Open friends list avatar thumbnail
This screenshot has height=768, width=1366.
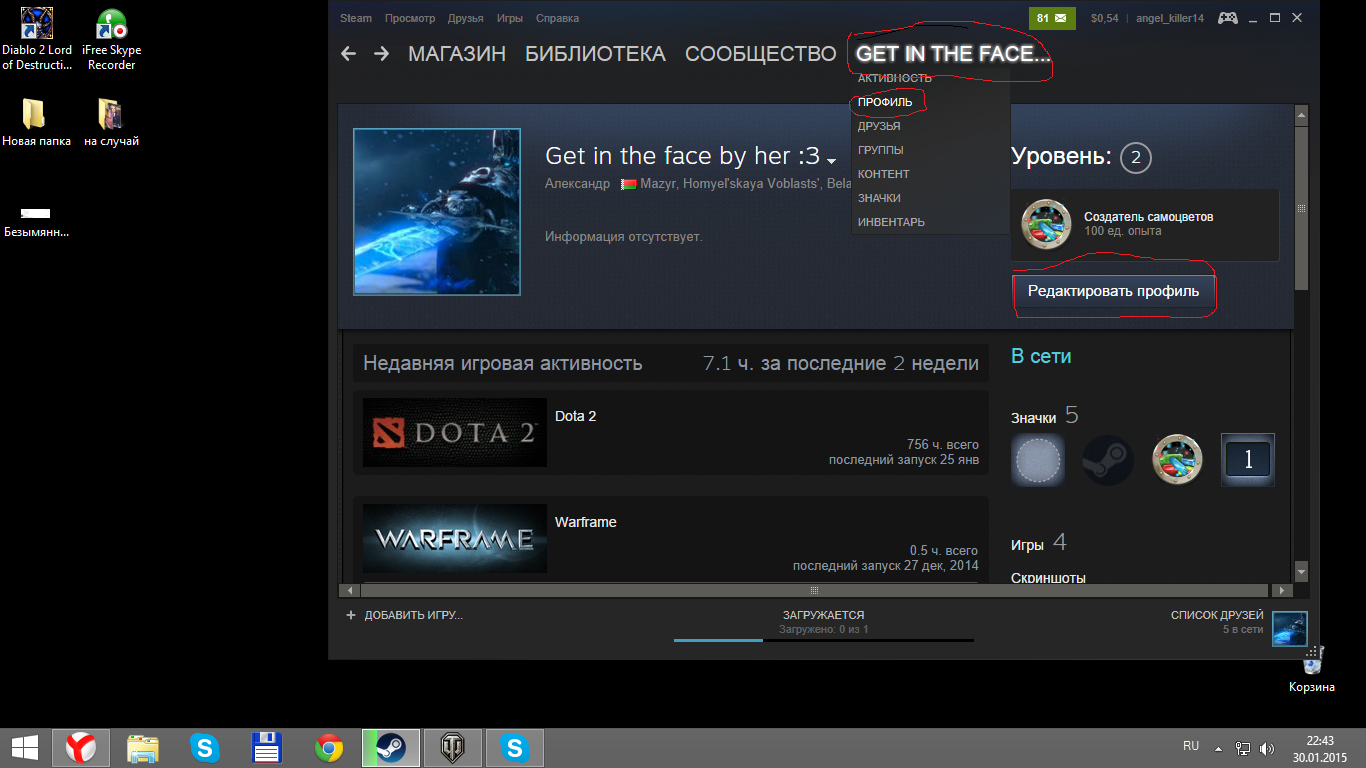point(1290,629)
